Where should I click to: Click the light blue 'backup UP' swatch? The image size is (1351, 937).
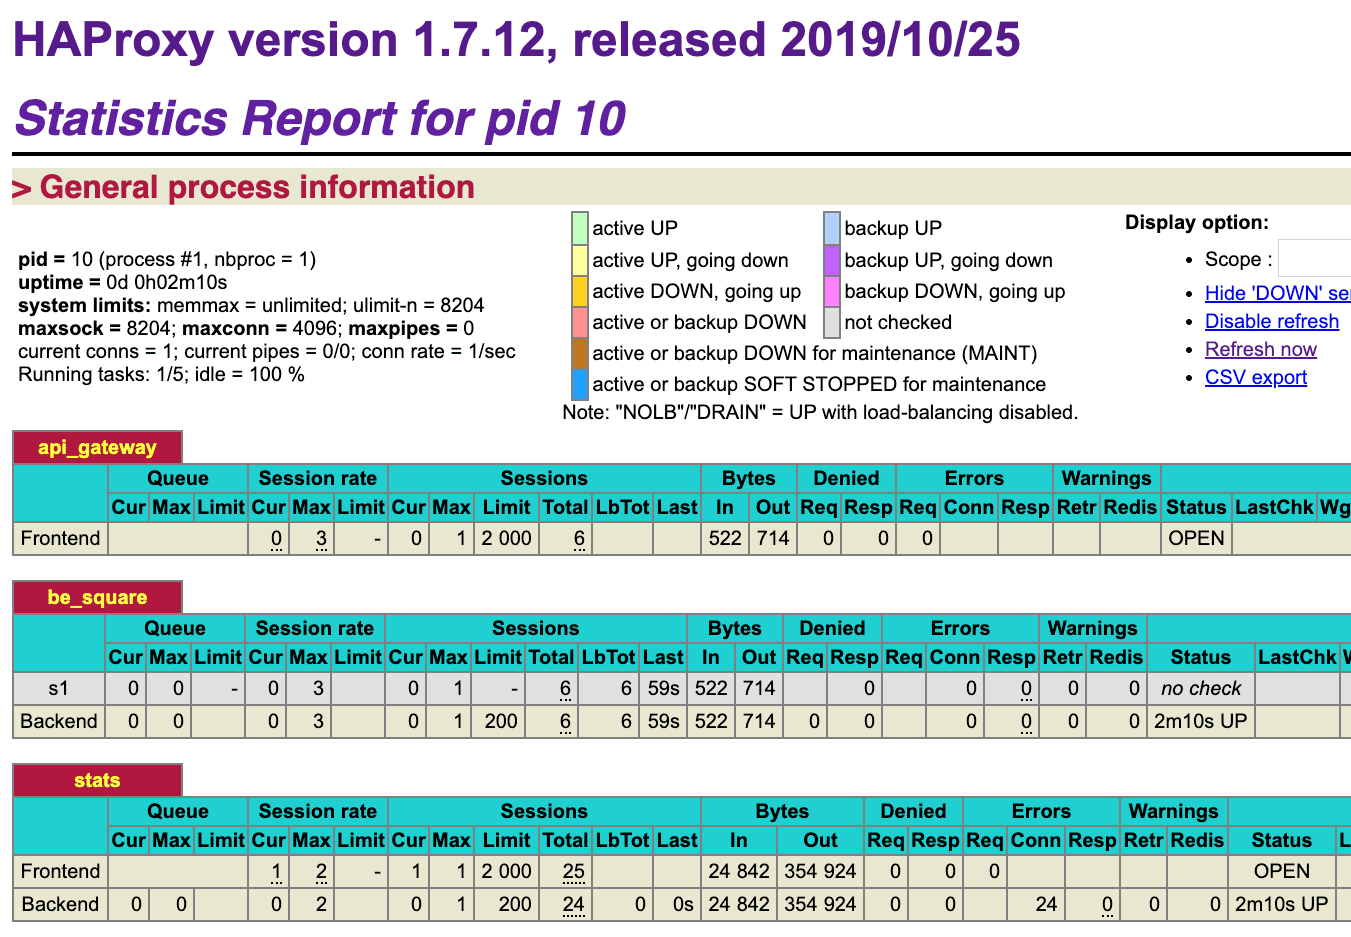point(832,228)
